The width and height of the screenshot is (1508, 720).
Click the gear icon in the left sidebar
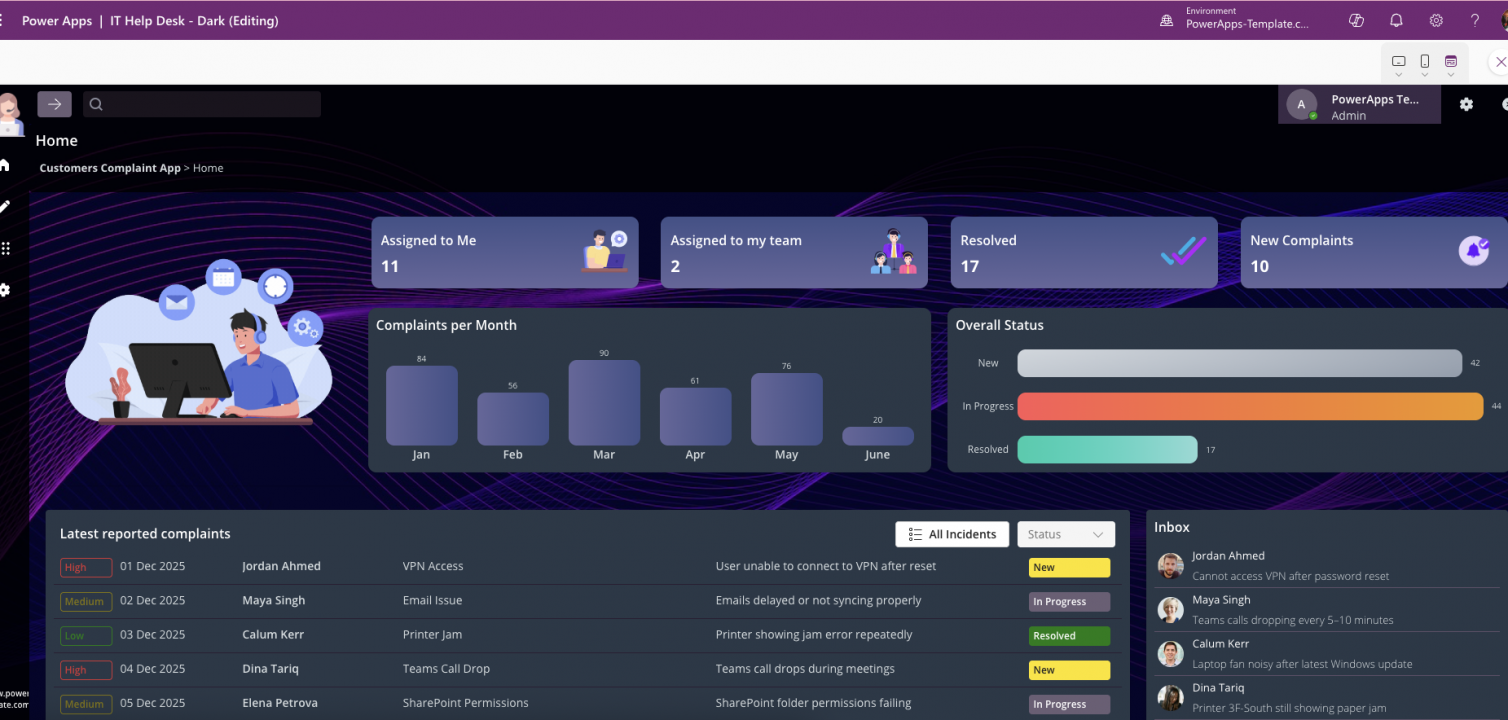pos(5,289)
